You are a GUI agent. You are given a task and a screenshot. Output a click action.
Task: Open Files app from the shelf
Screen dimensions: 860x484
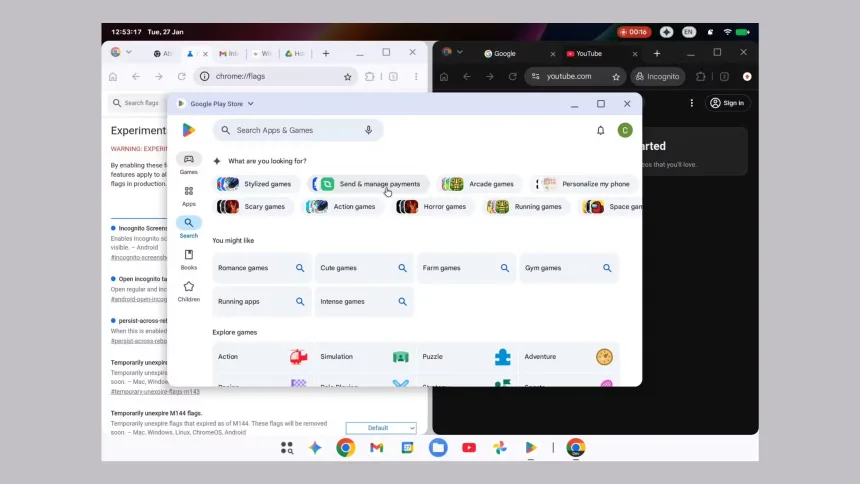click(x=438, y=448)
